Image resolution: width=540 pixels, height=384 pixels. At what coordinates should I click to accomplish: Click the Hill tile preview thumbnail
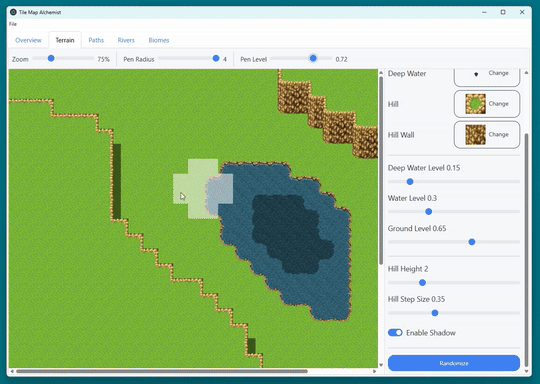(475, 104)
